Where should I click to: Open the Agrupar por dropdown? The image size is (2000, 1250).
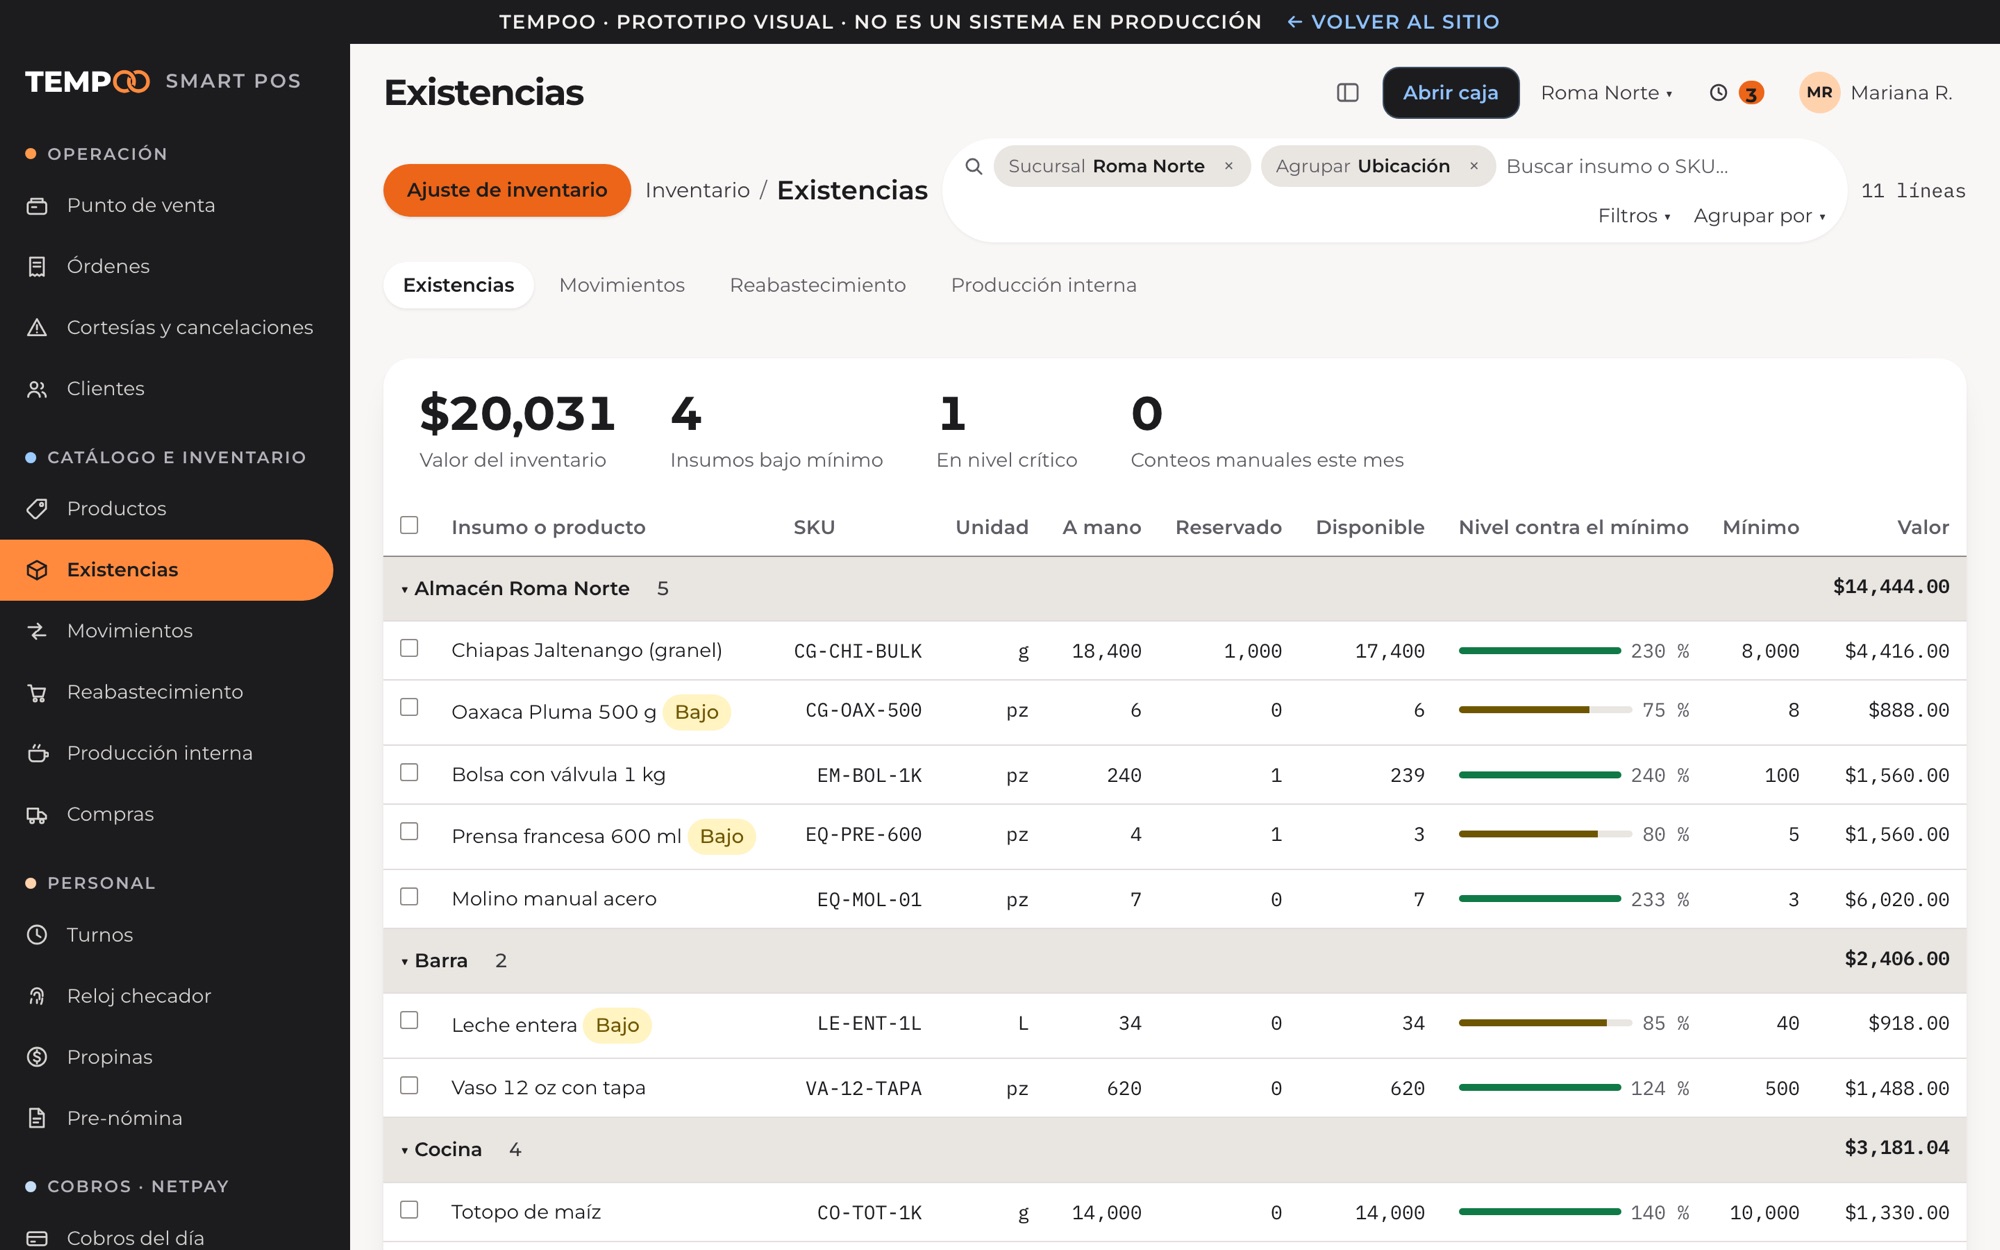pos(1759,216)
